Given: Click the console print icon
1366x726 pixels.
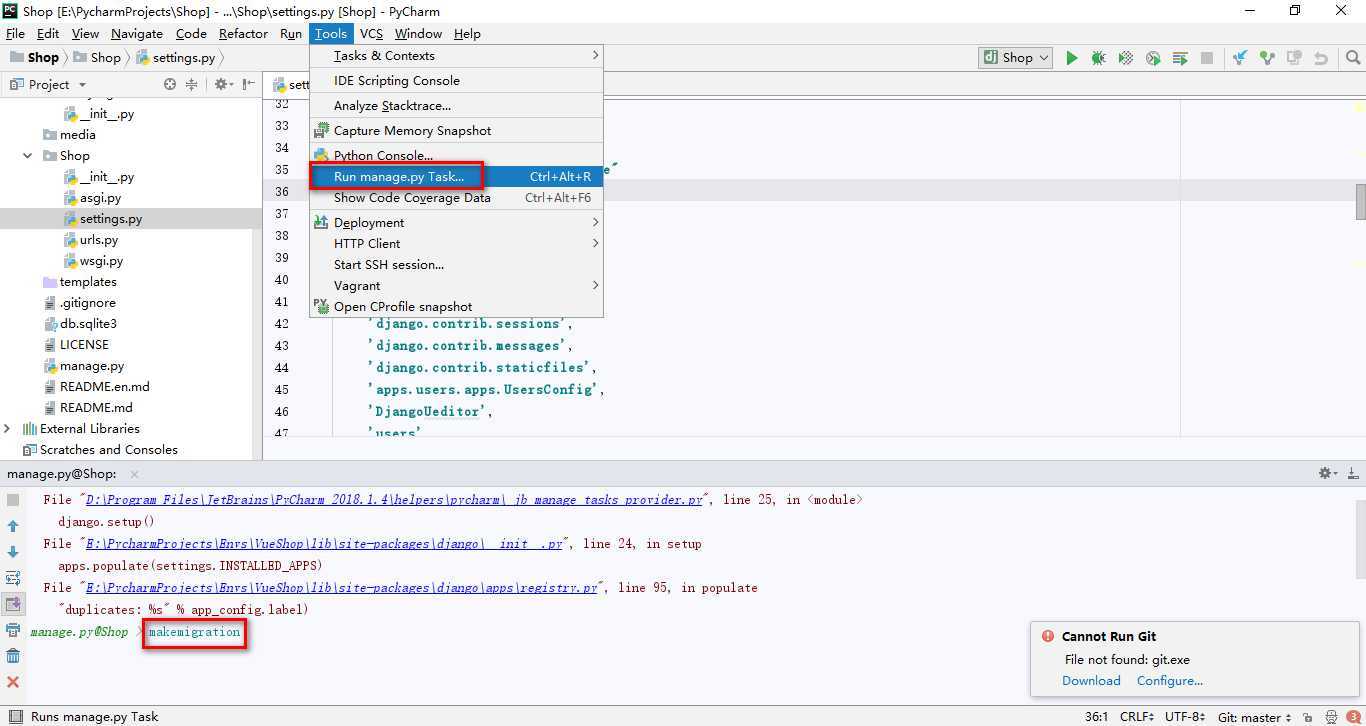Looking at the screenshot, I should (13, 630).
